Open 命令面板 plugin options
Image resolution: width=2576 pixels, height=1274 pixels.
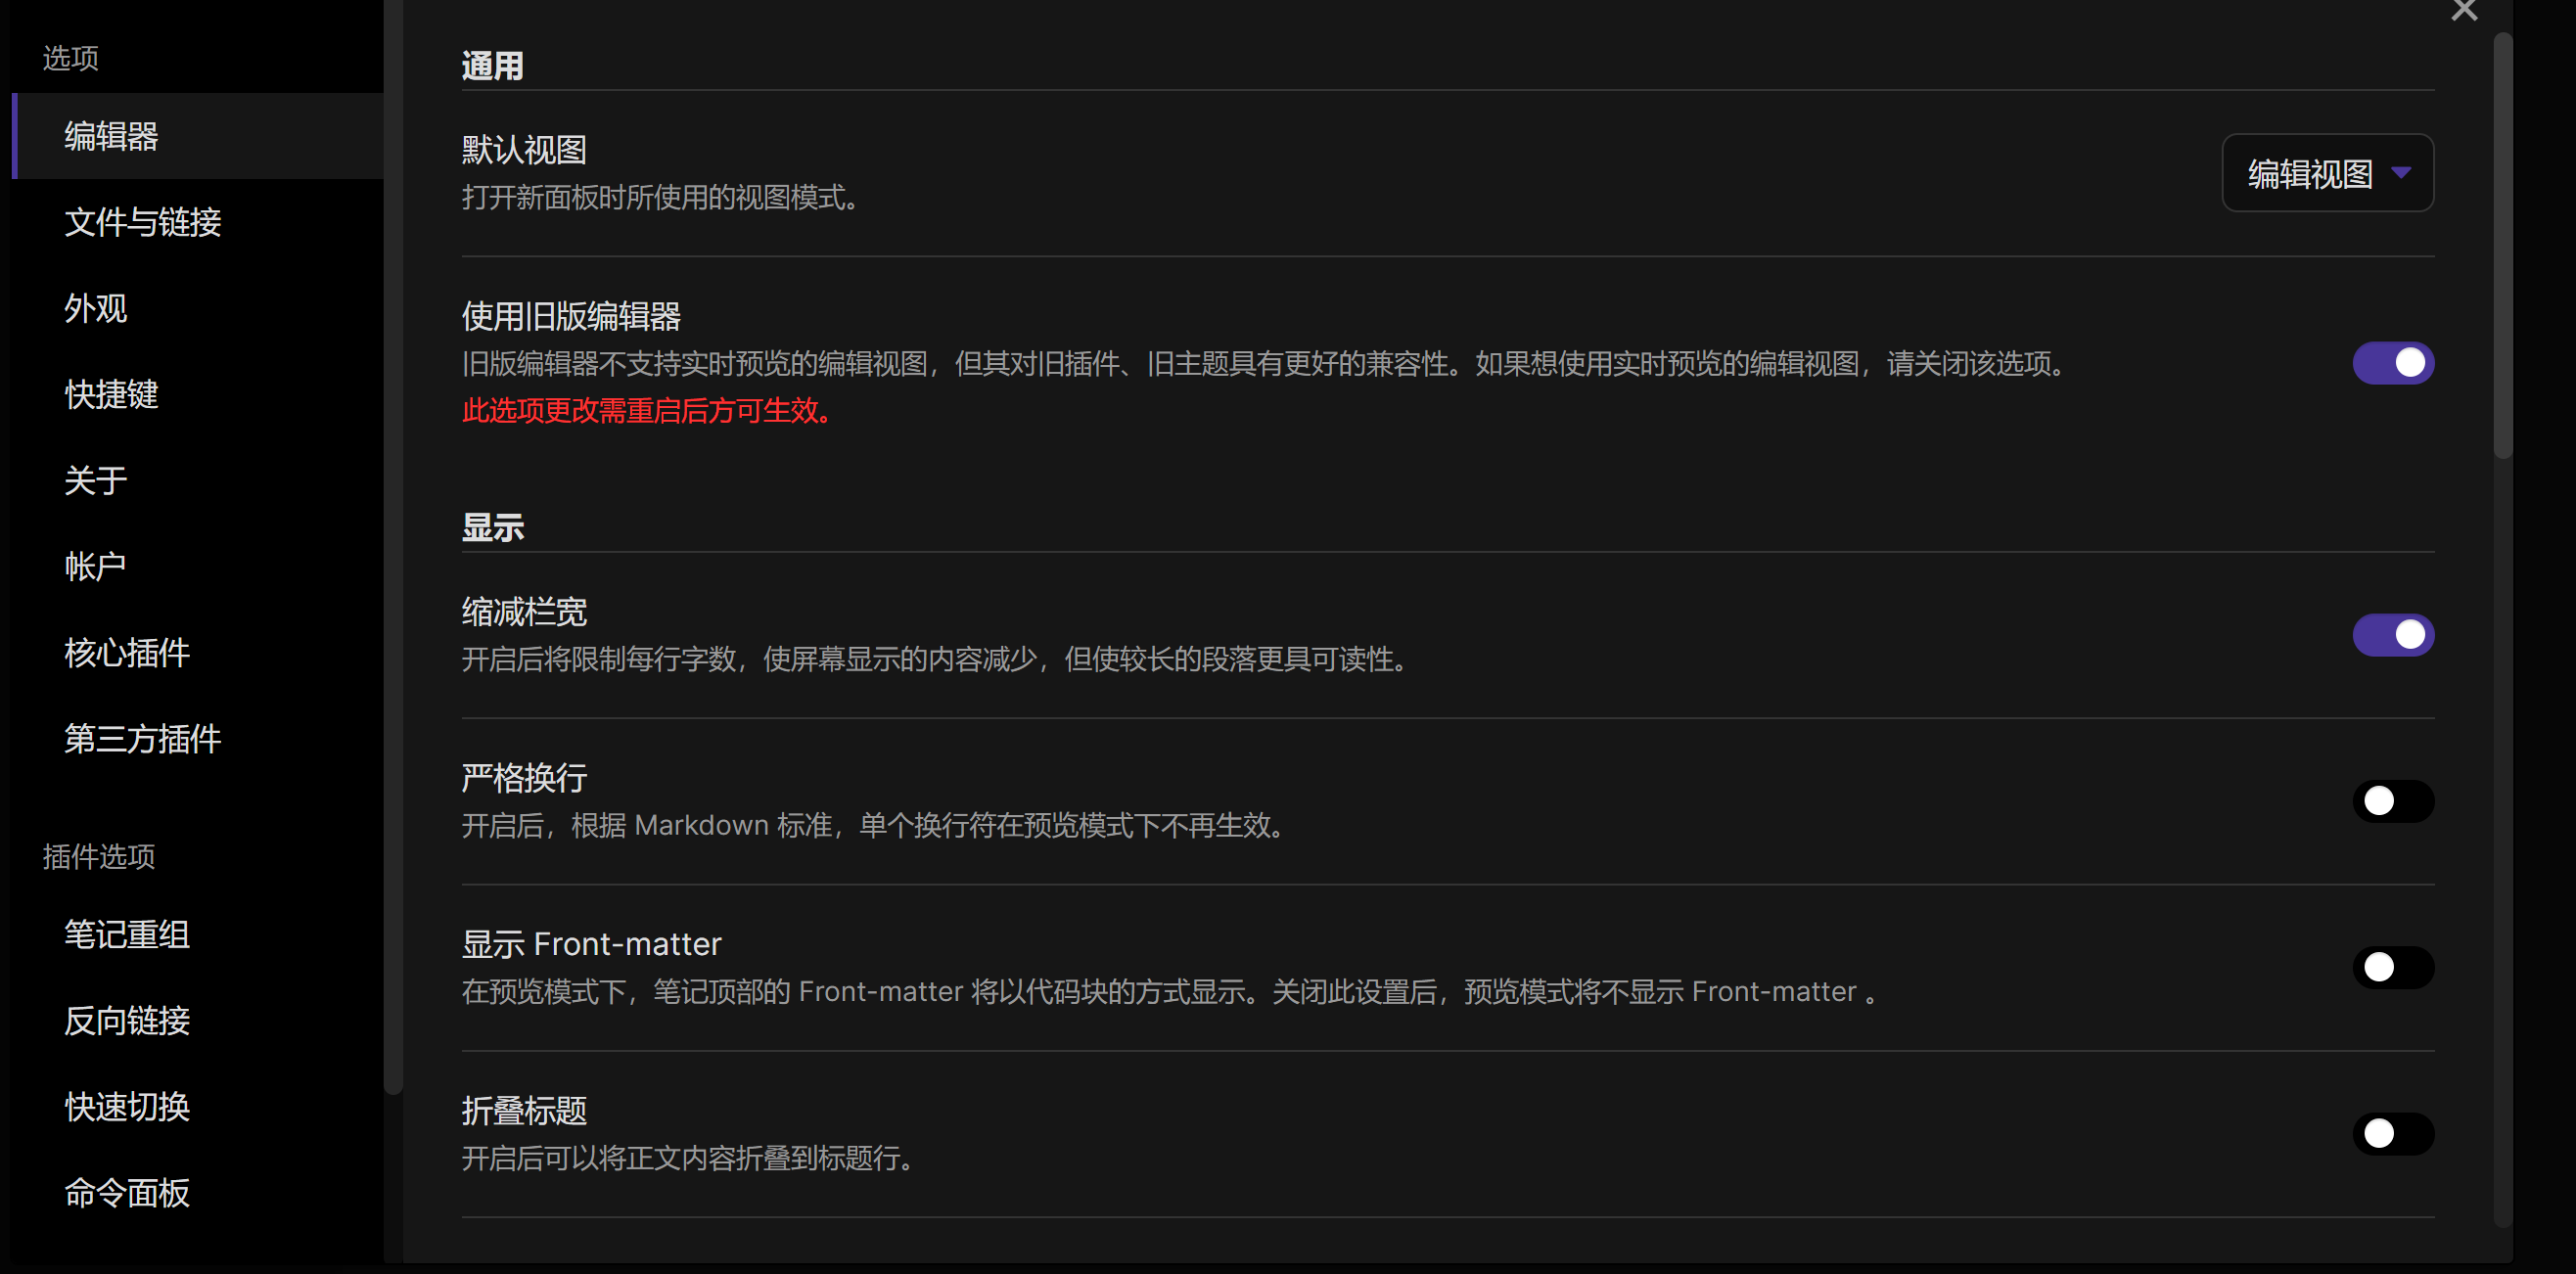pos(127,1192)
